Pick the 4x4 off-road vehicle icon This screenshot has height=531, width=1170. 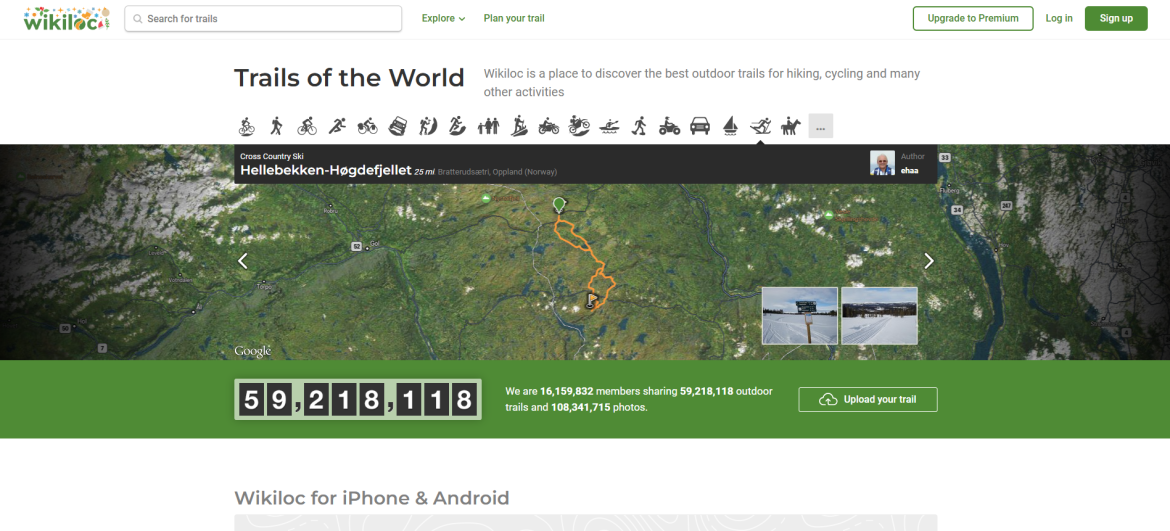(x=398, y=126)
